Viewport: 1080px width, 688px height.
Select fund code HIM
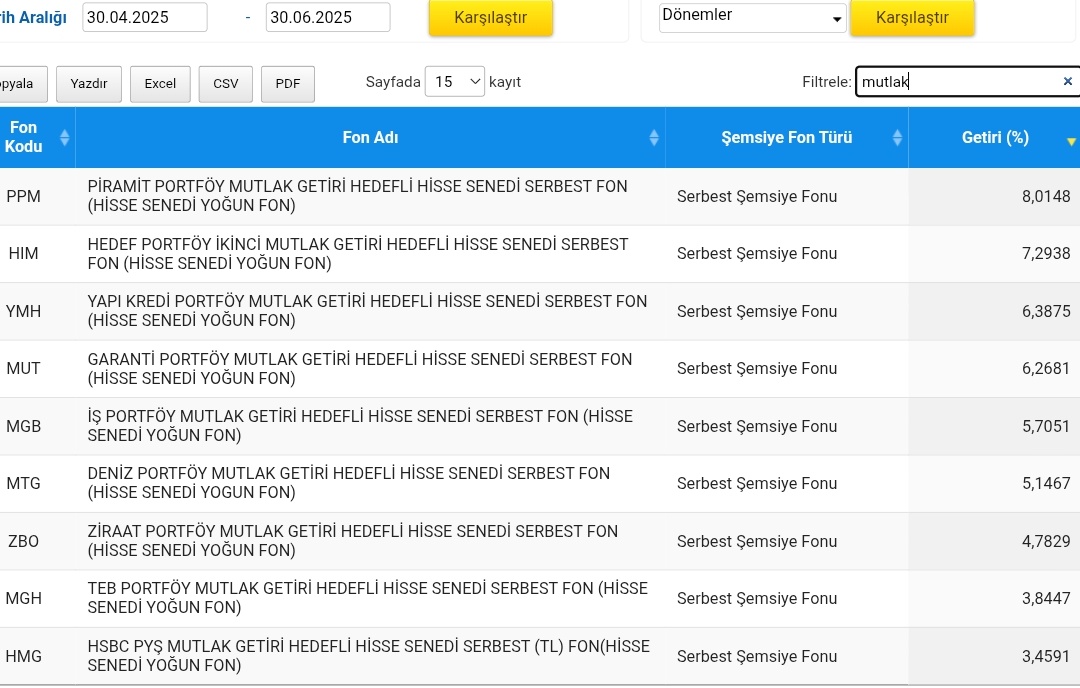point(23,253)
